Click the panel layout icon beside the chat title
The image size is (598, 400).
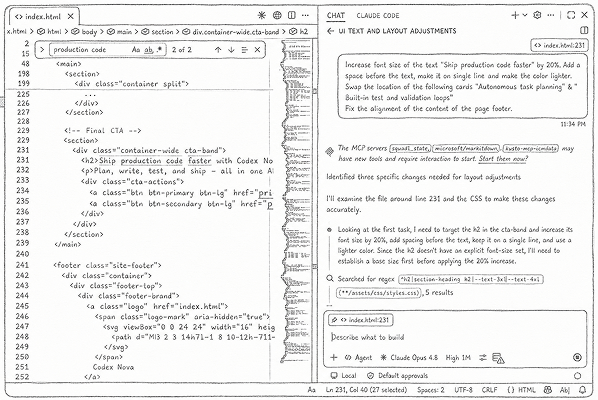(584, 30)
